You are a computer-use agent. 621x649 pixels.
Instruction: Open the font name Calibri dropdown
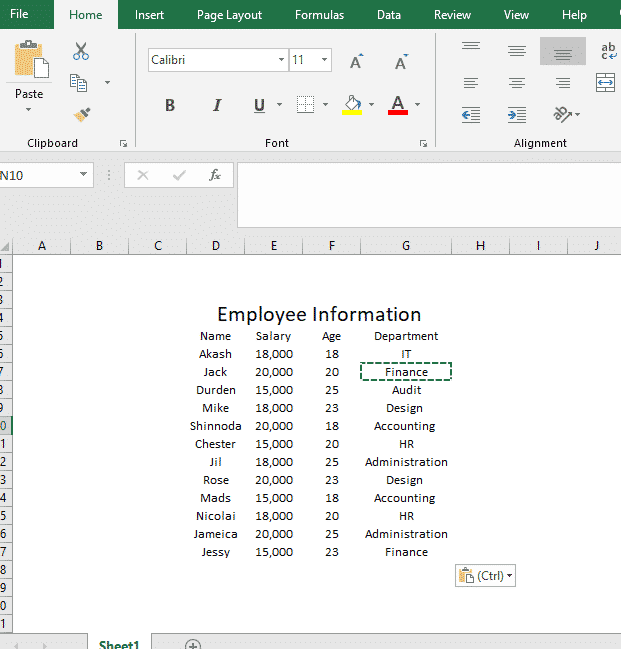click(281, 60)
